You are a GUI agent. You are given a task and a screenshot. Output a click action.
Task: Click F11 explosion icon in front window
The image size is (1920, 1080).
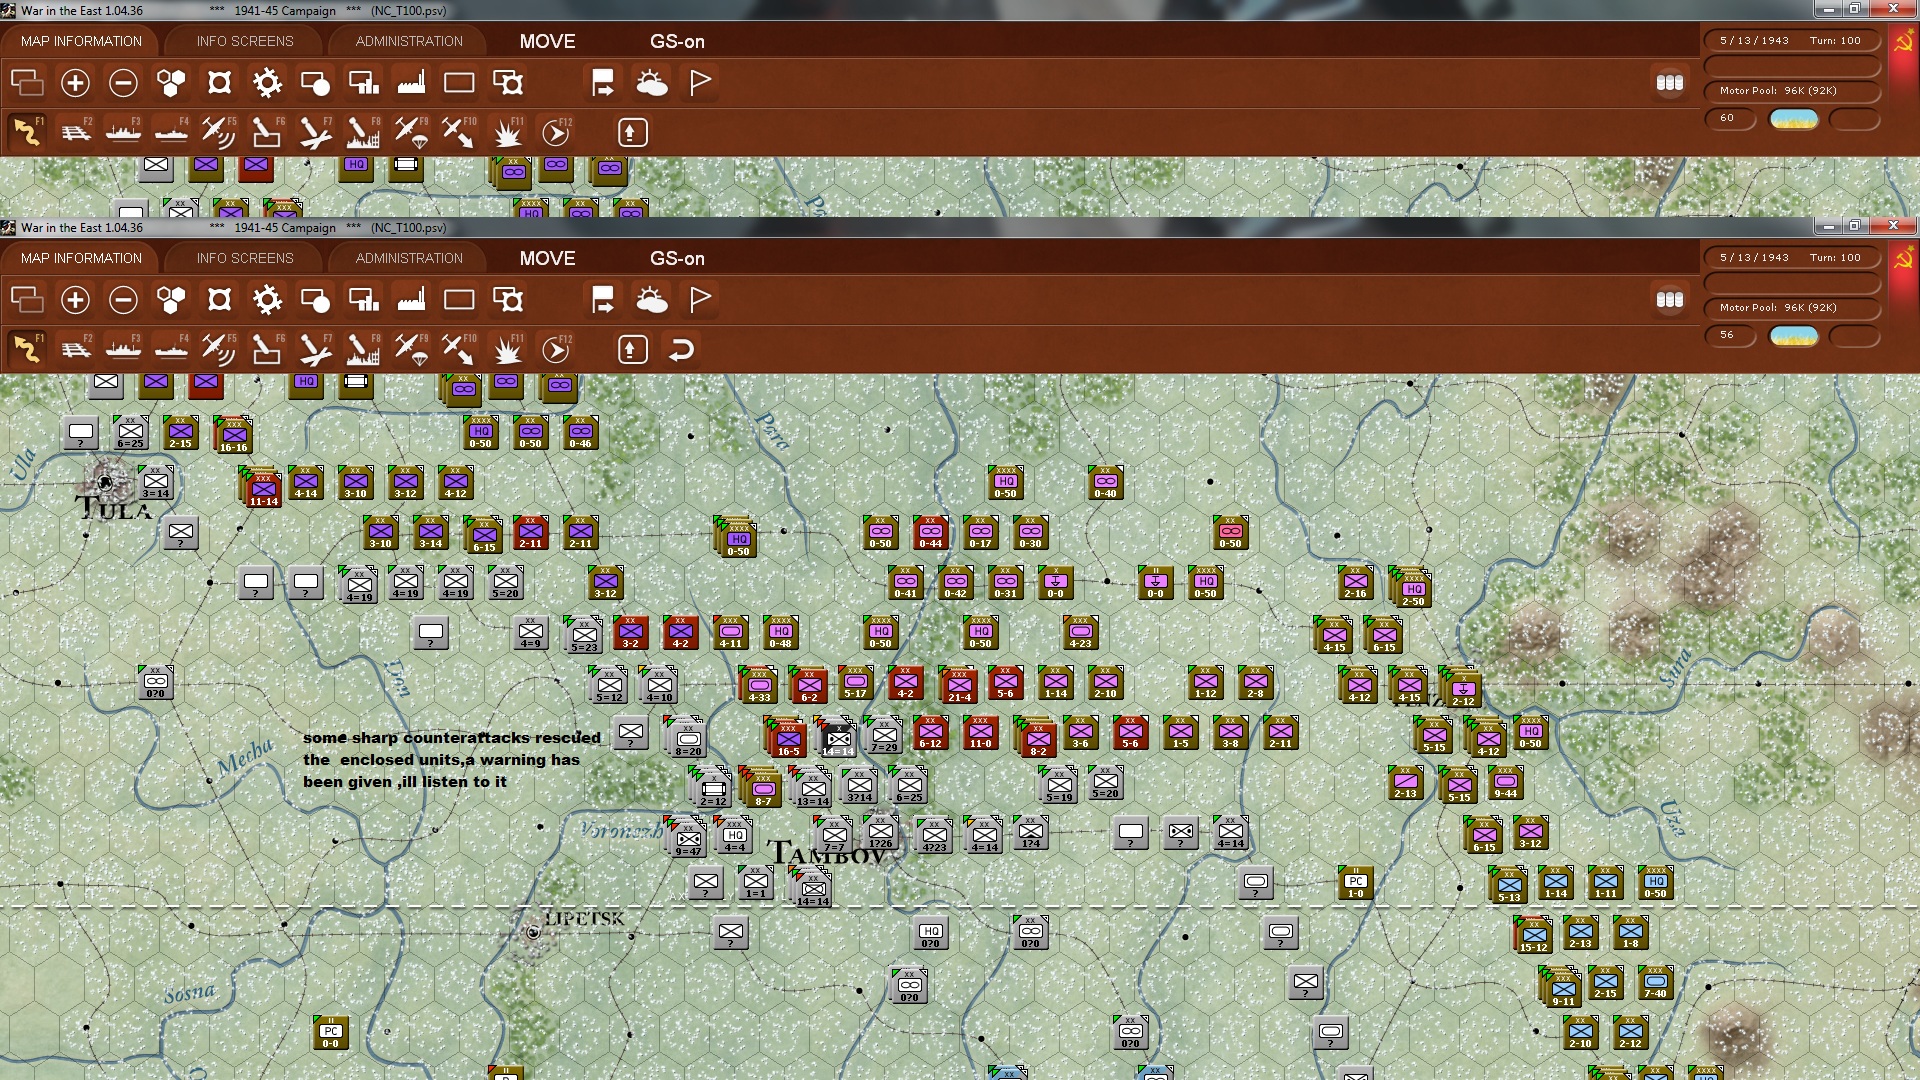pos(507,349)
